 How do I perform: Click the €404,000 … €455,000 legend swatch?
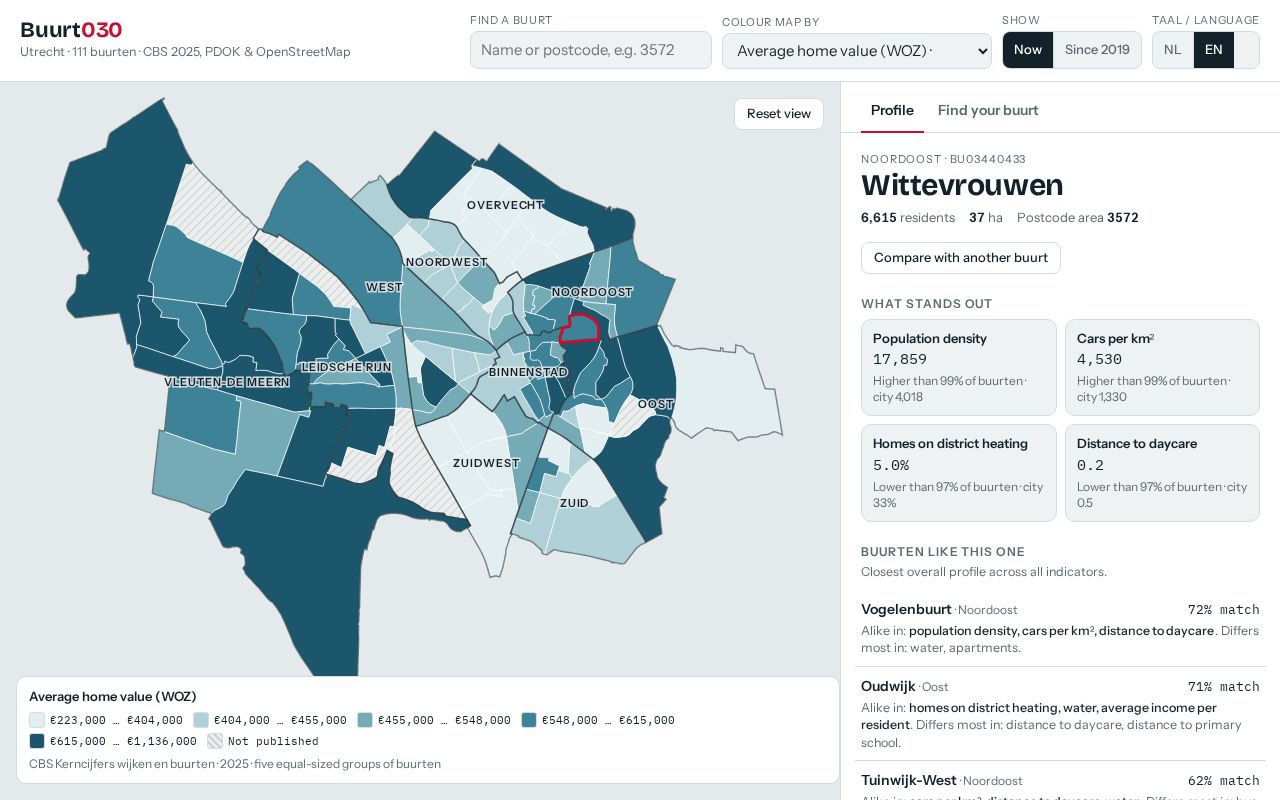pos(201,720)
